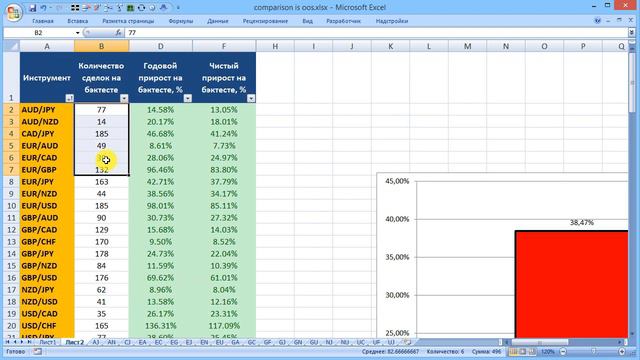Go to first sheet tab navigation arrow
This screenshot has height=360, width=640.
(x=7, y=342)
